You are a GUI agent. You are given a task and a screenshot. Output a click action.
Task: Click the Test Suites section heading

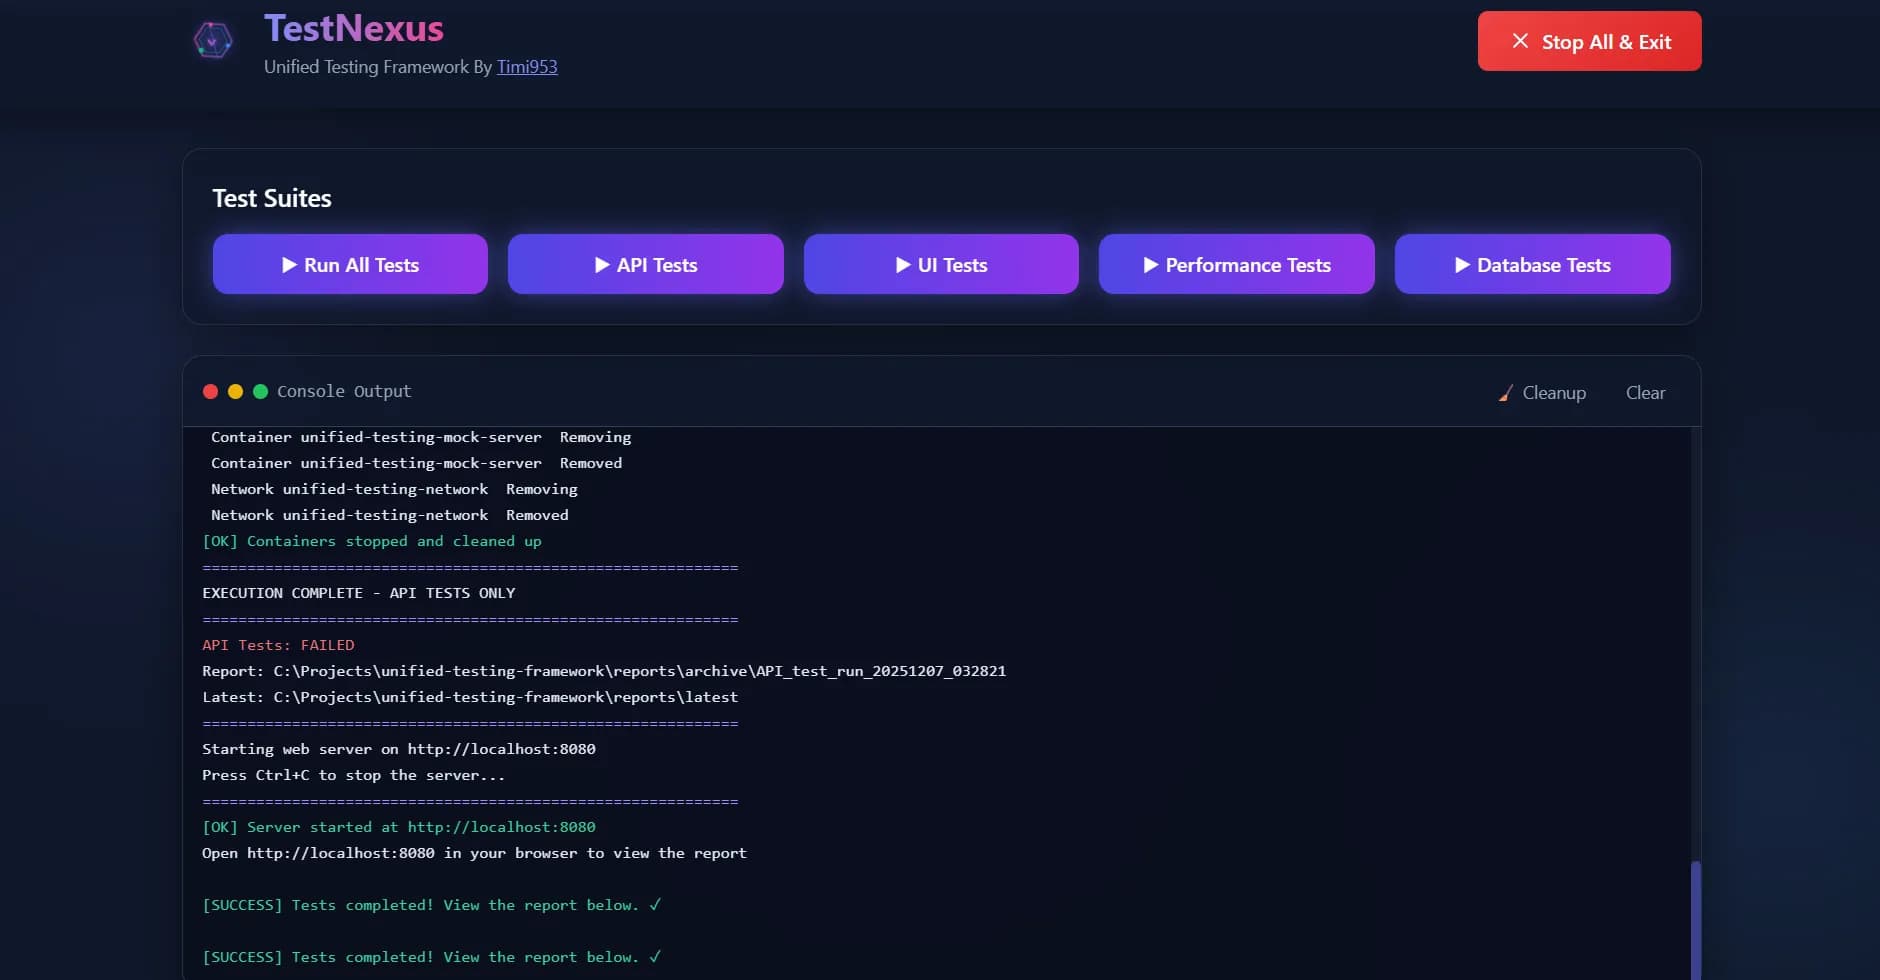pyautogui.click(x=272, y=198)
